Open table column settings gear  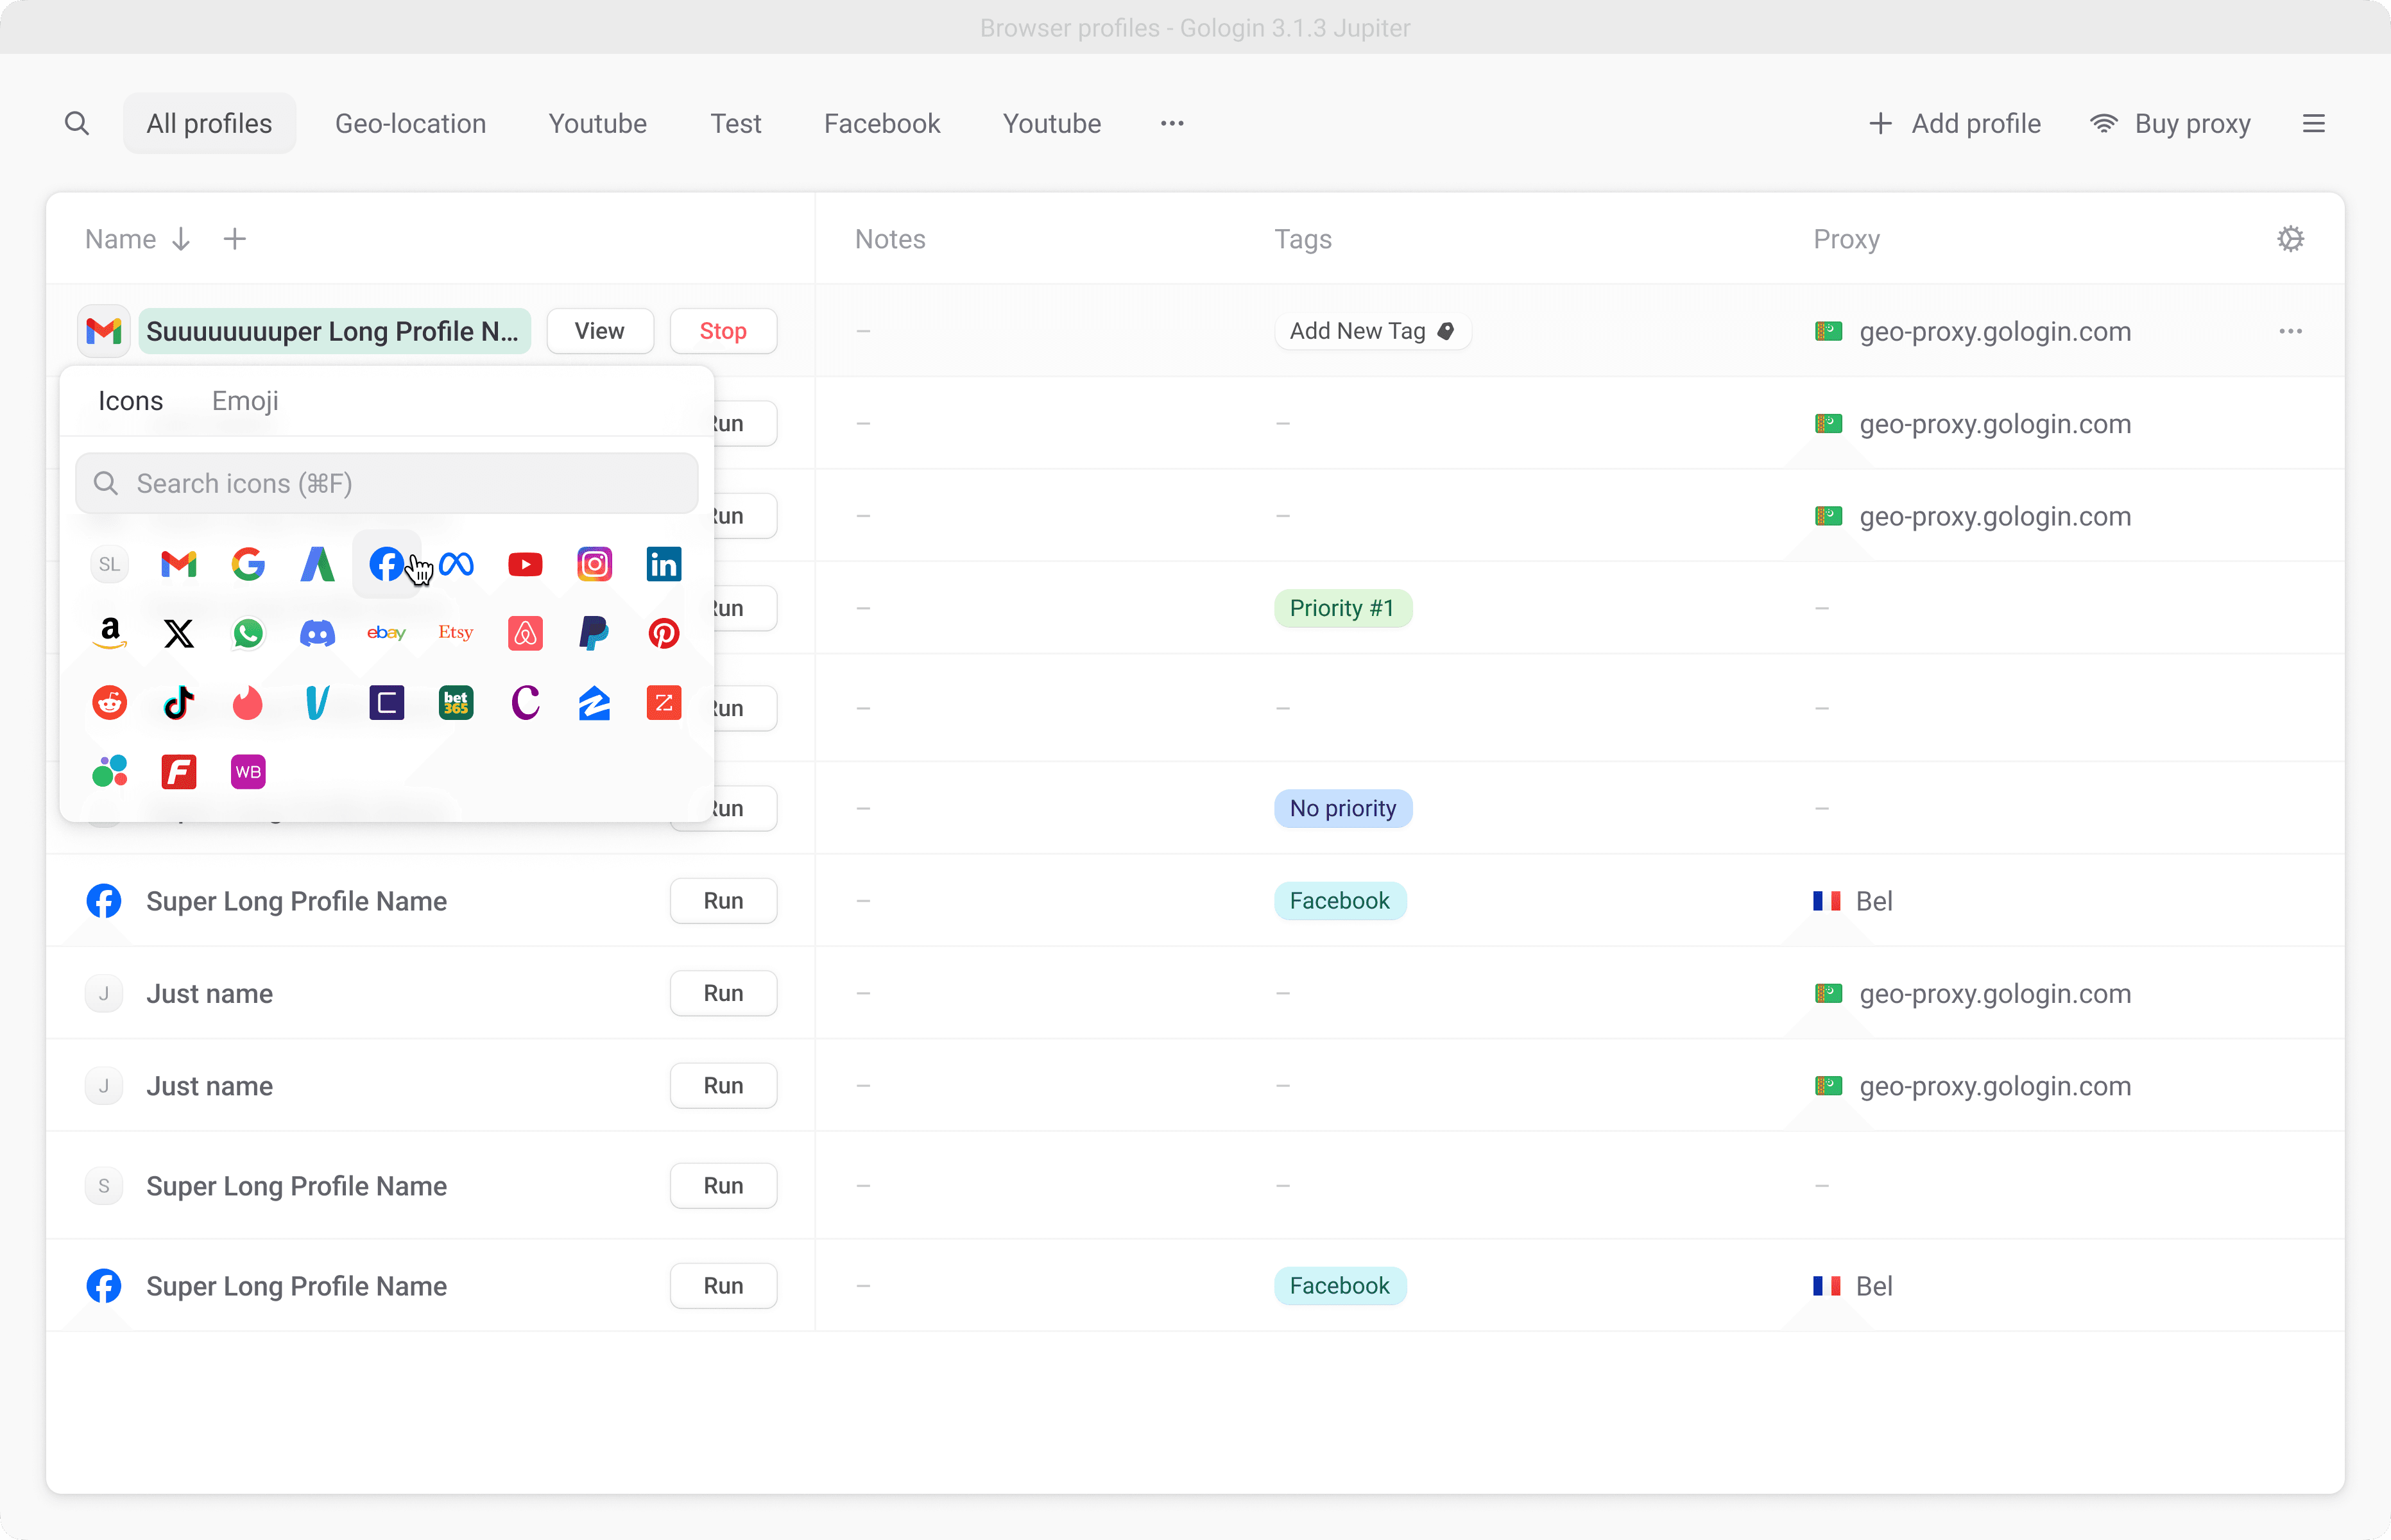[2290, 239]
